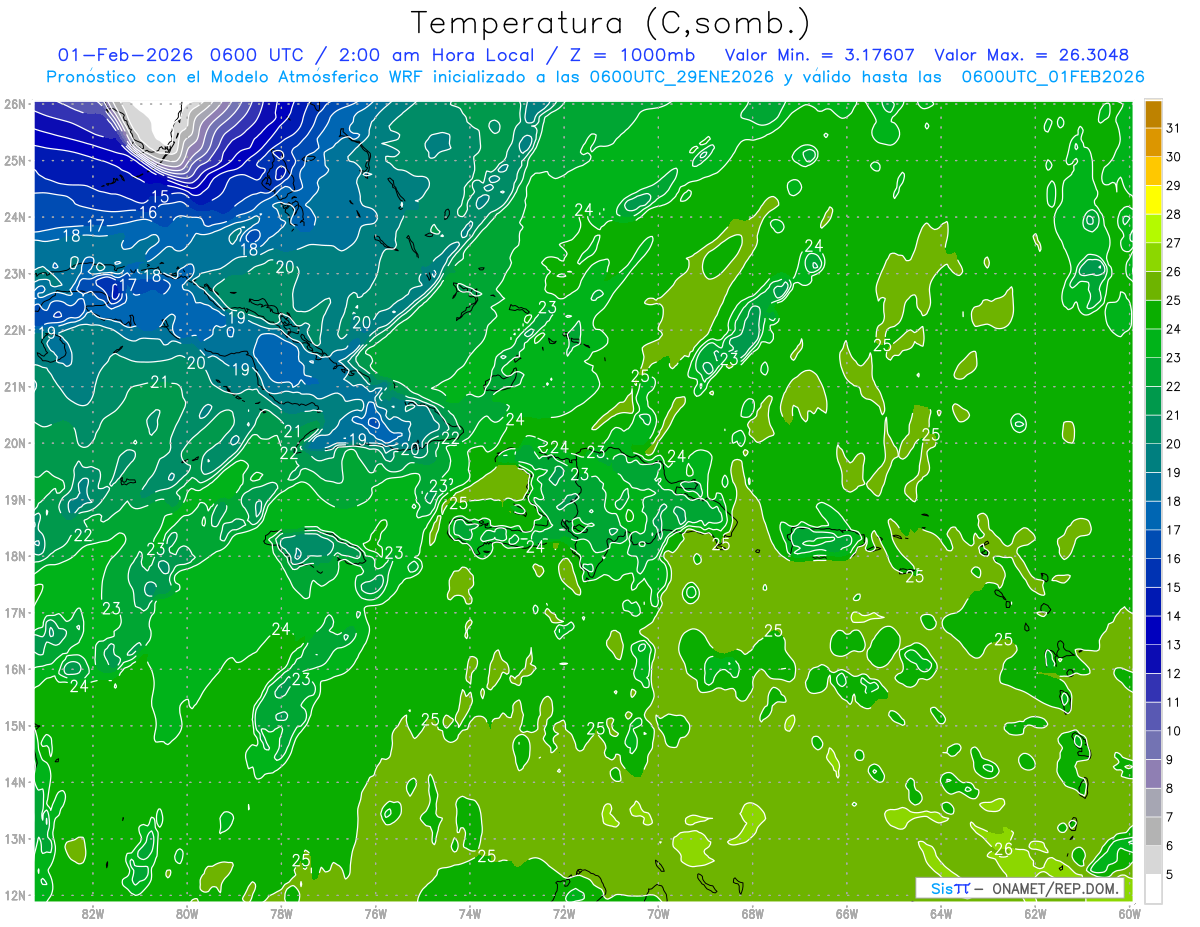
Task: Click the 14N latitude axis label
Action: pos(14,782)
